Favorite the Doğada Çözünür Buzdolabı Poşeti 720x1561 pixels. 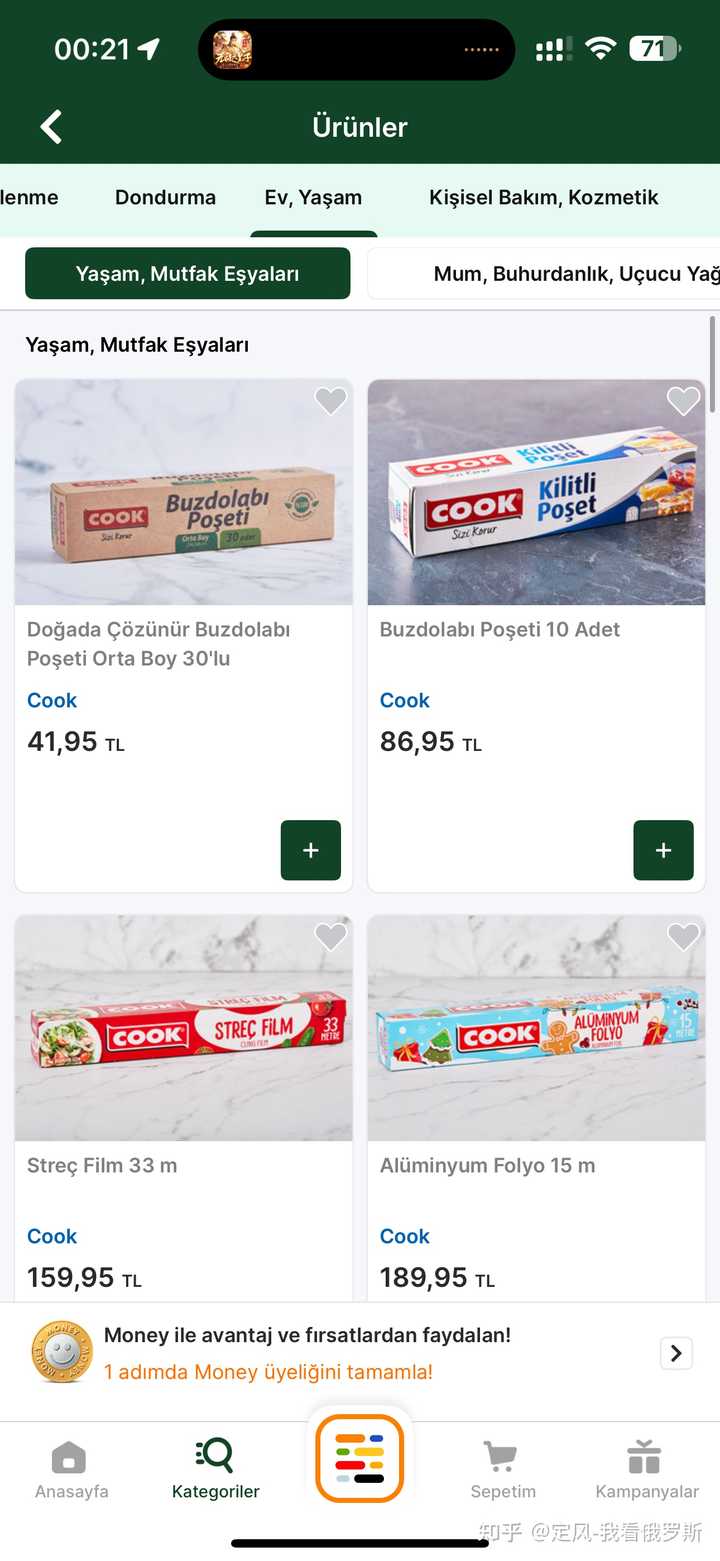[x=330, y=401]
